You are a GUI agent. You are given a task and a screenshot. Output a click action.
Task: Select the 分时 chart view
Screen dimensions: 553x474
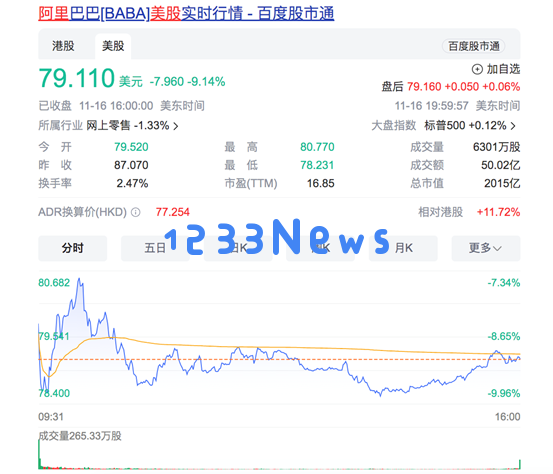[73, 248]
